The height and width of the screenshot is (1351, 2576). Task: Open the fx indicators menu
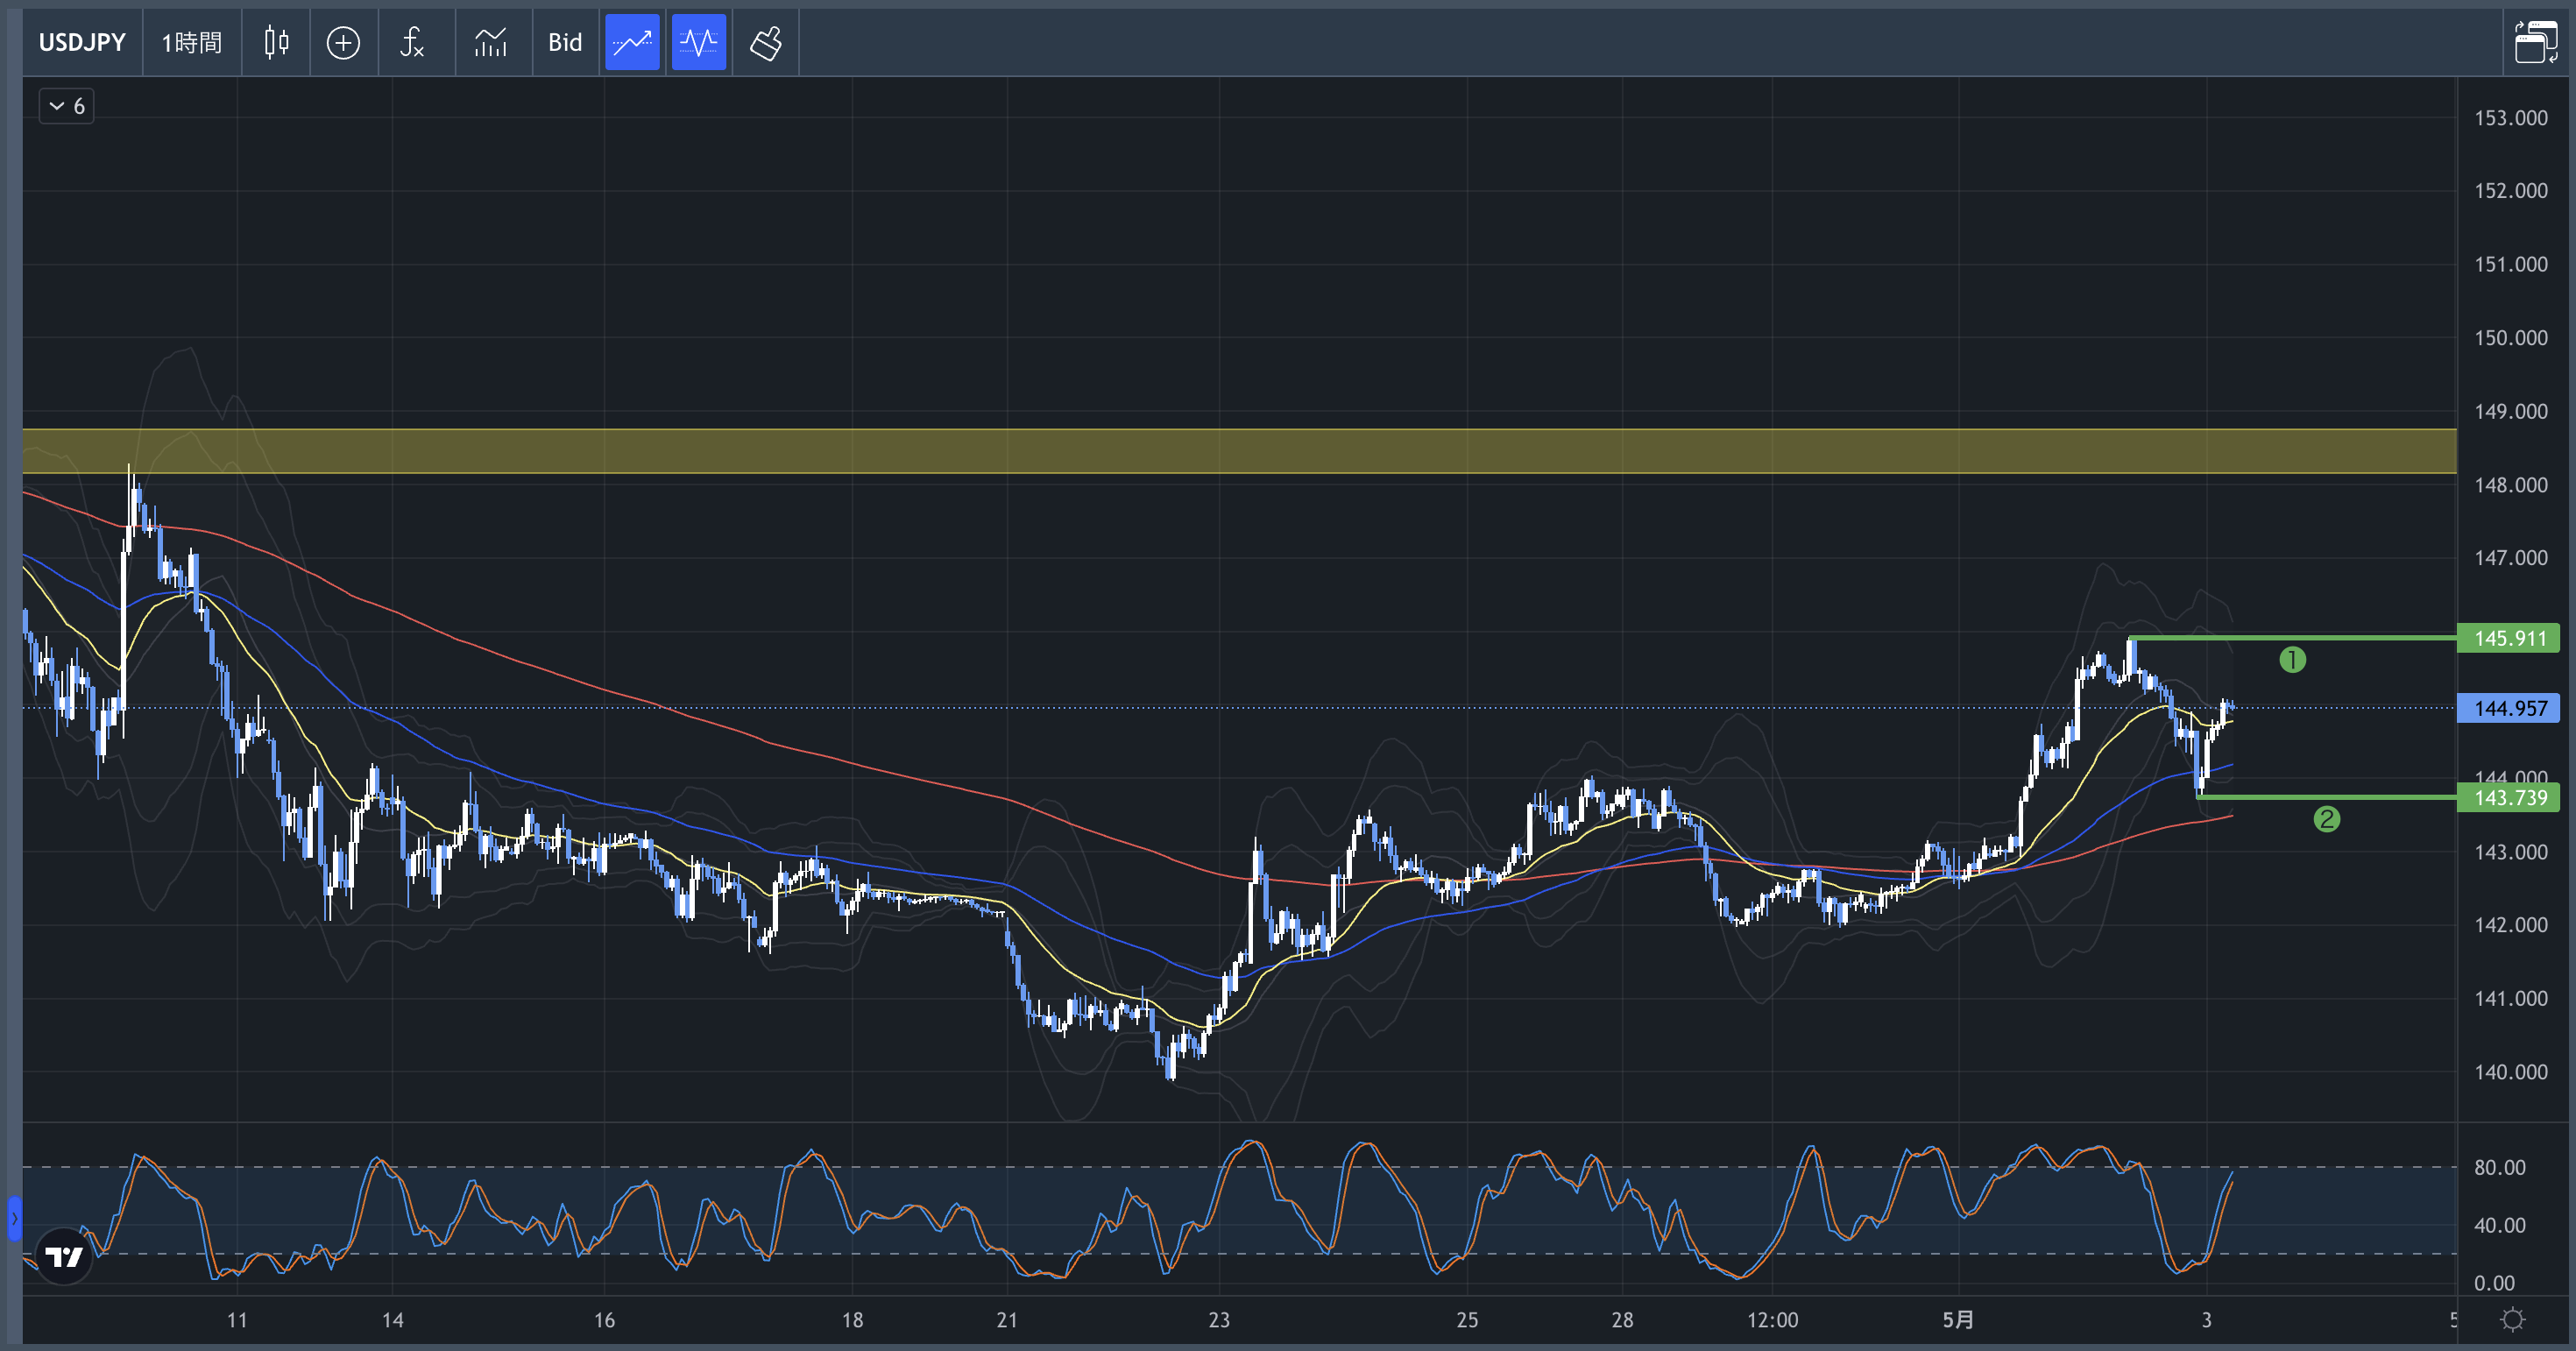tap(413, 43)
